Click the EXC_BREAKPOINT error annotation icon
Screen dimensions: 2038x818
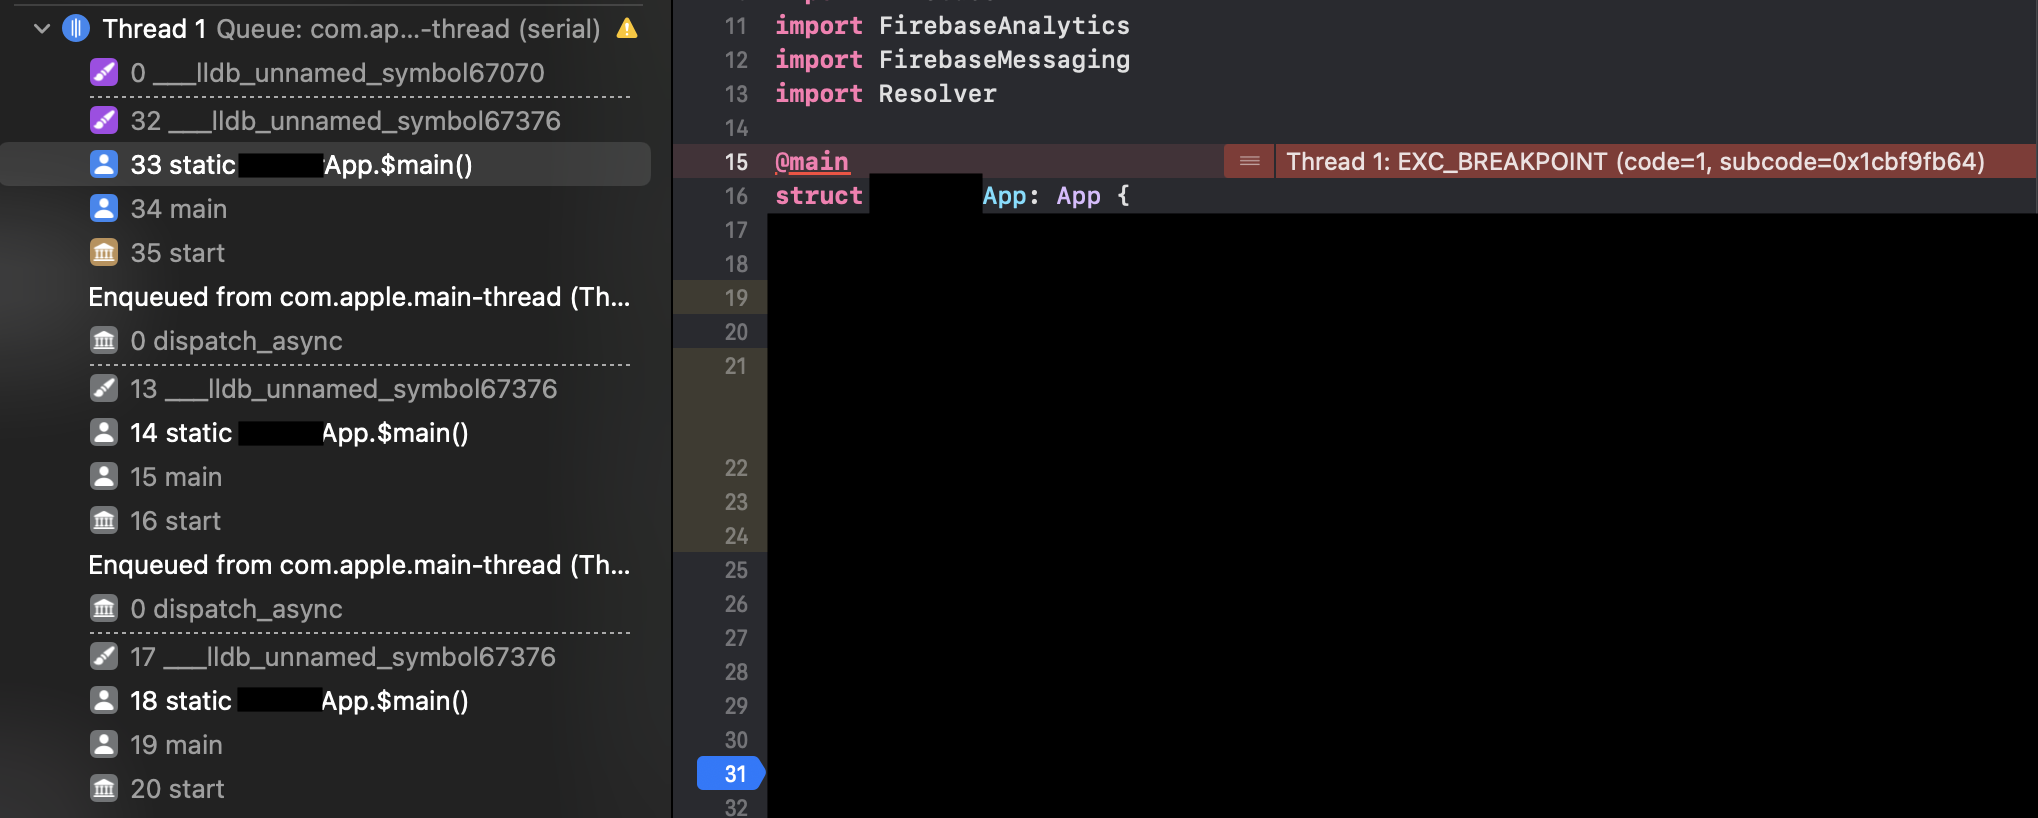[1249, 162]
